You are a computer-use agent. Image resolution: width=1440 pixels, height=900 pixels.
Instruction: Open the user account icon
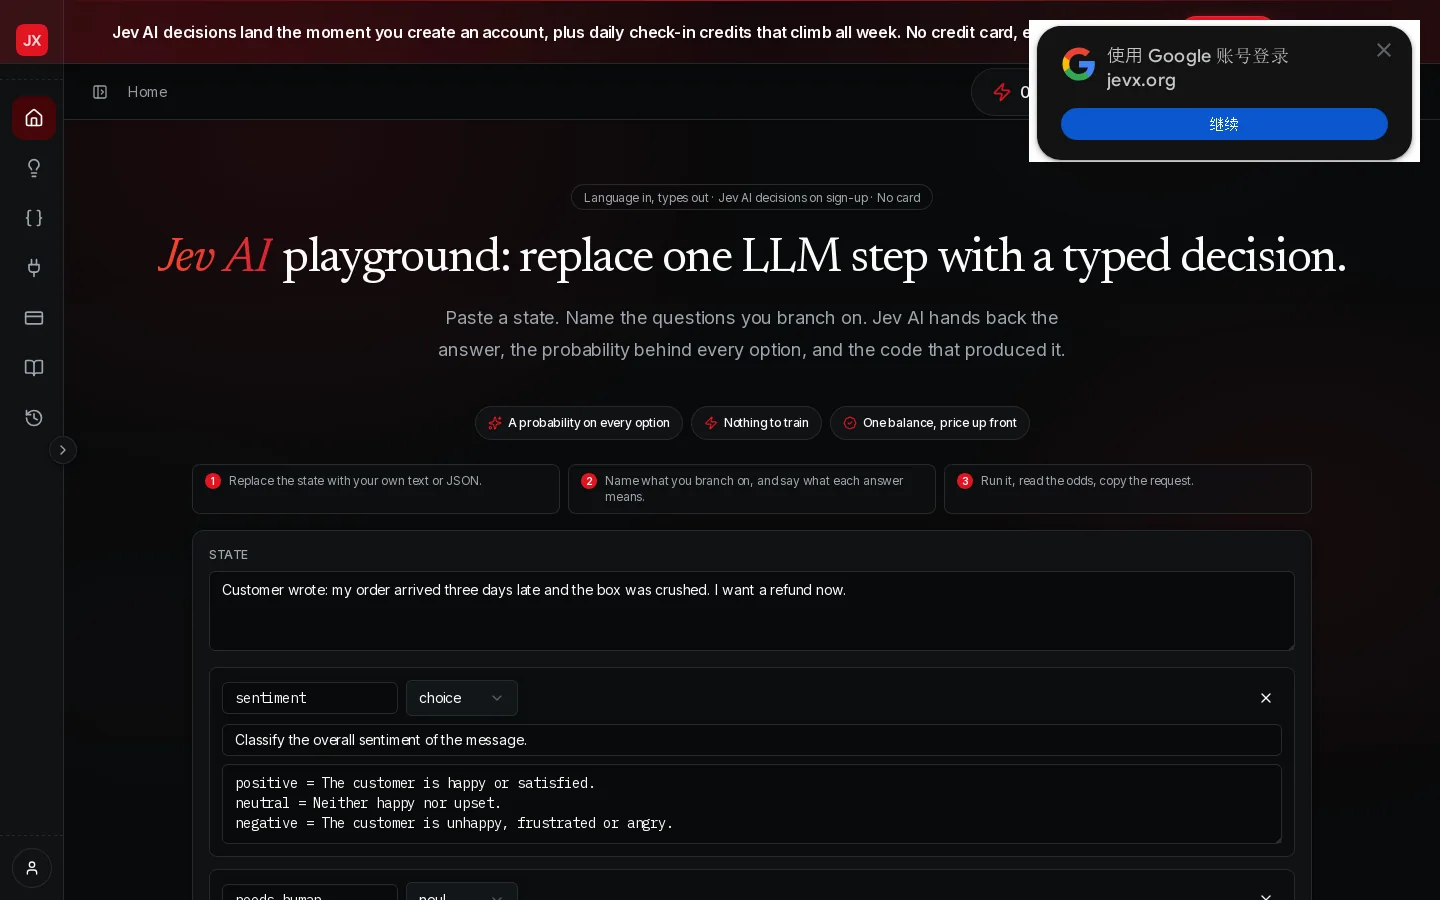32,868
